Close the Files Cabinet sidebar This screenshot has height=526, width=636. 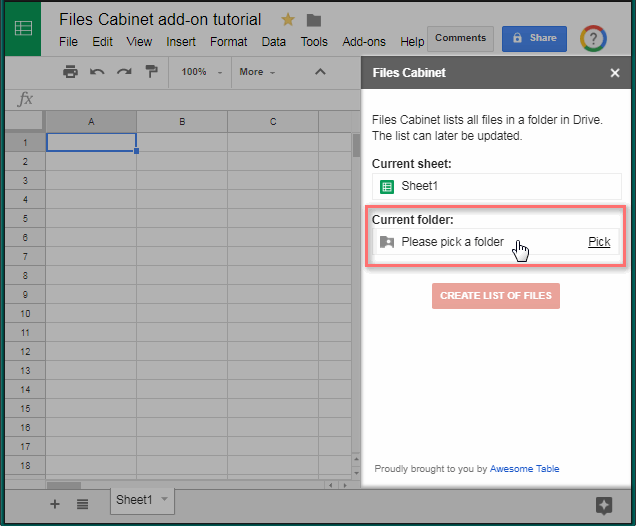tap(615, 73)
